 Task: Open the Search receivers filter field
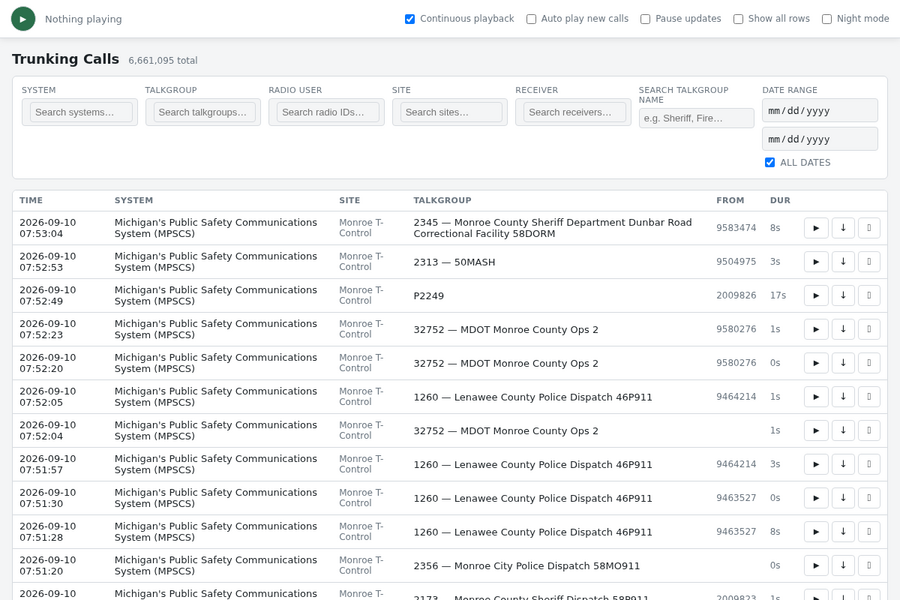pos(573,112)
